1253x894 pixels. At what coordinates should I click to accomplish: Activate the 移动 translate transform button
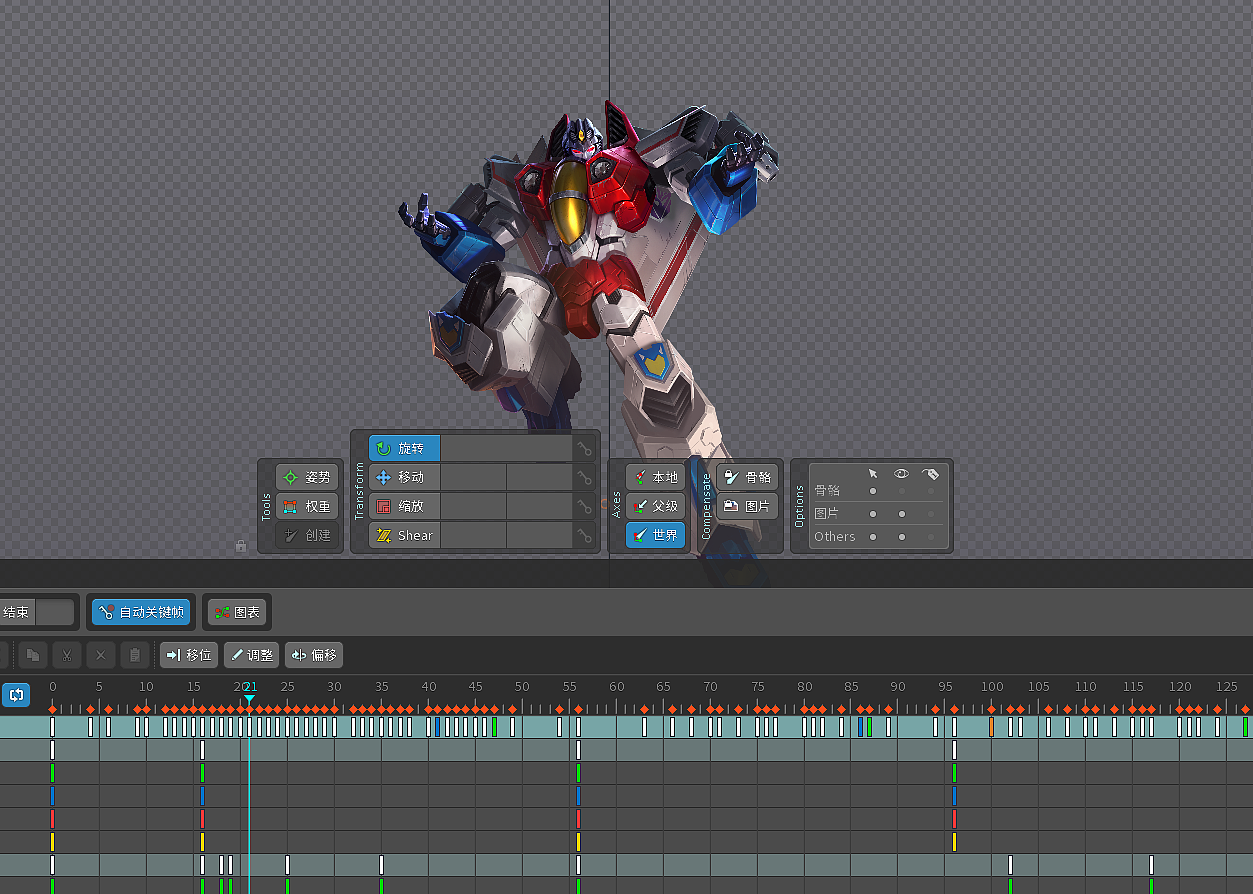(x=404, y=477)
